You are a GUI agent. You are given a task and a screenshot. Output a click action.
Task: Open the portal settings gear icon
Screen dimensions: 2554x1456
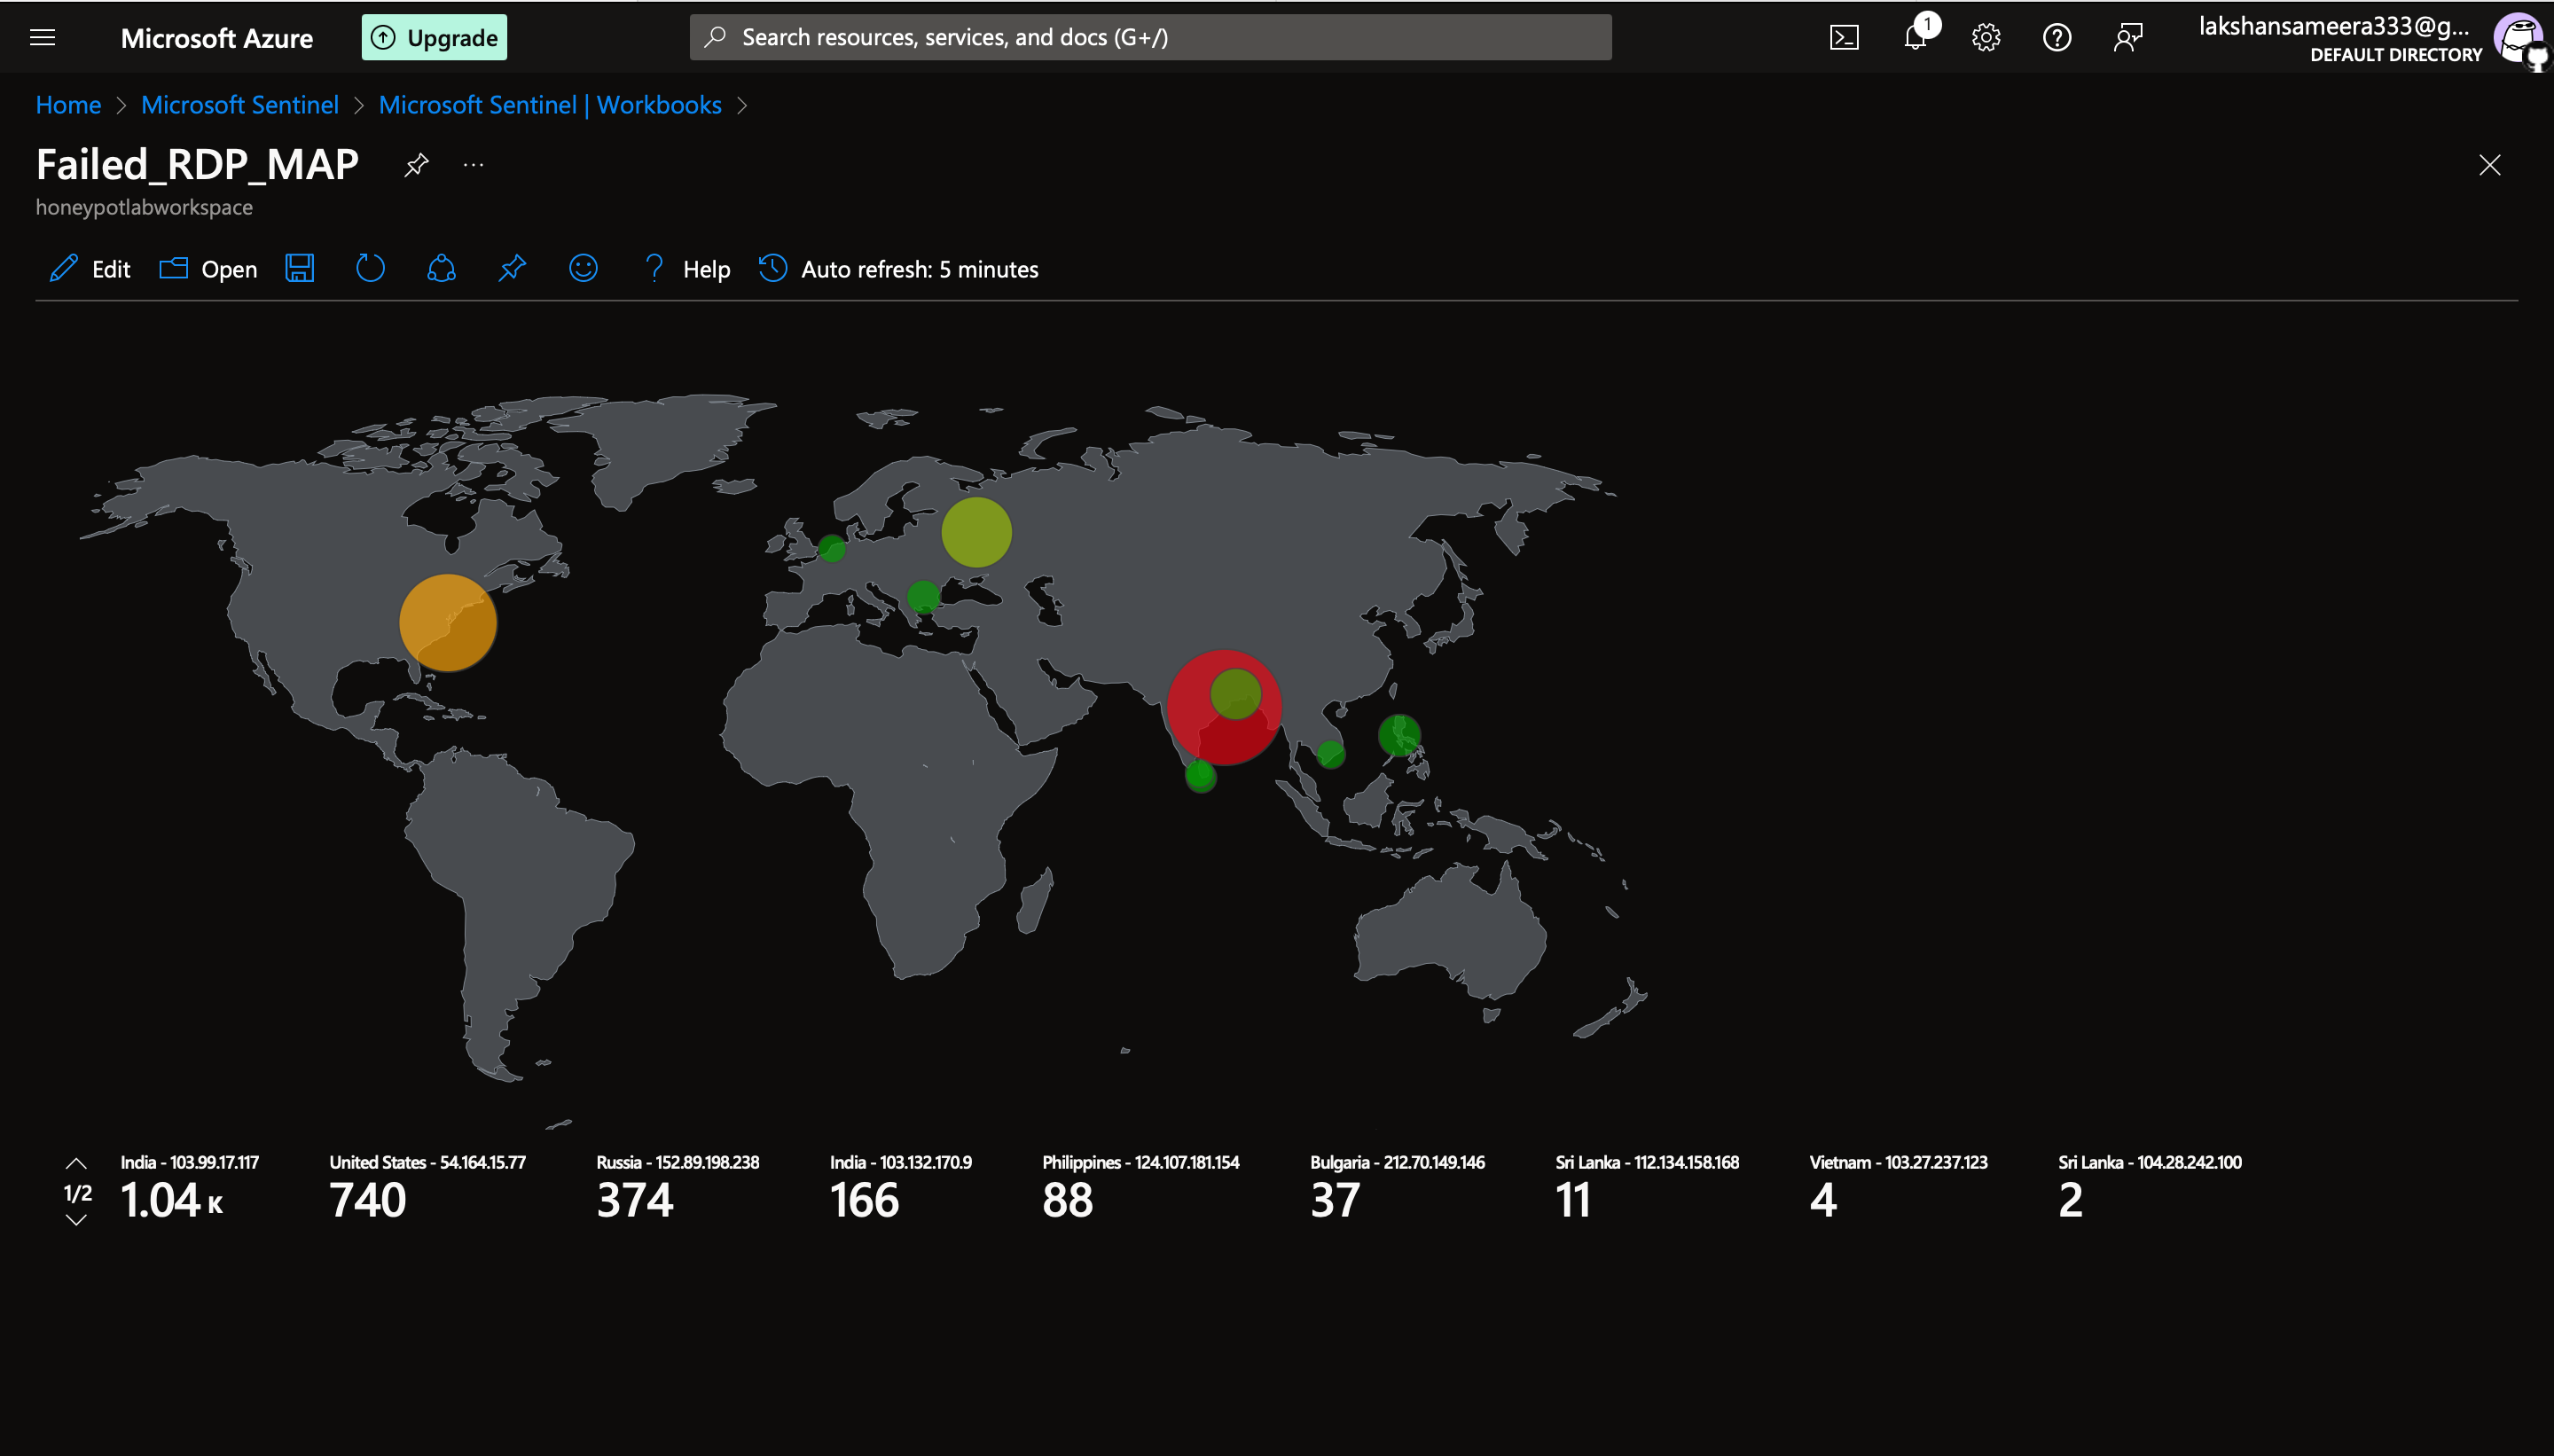[1986, 38]
